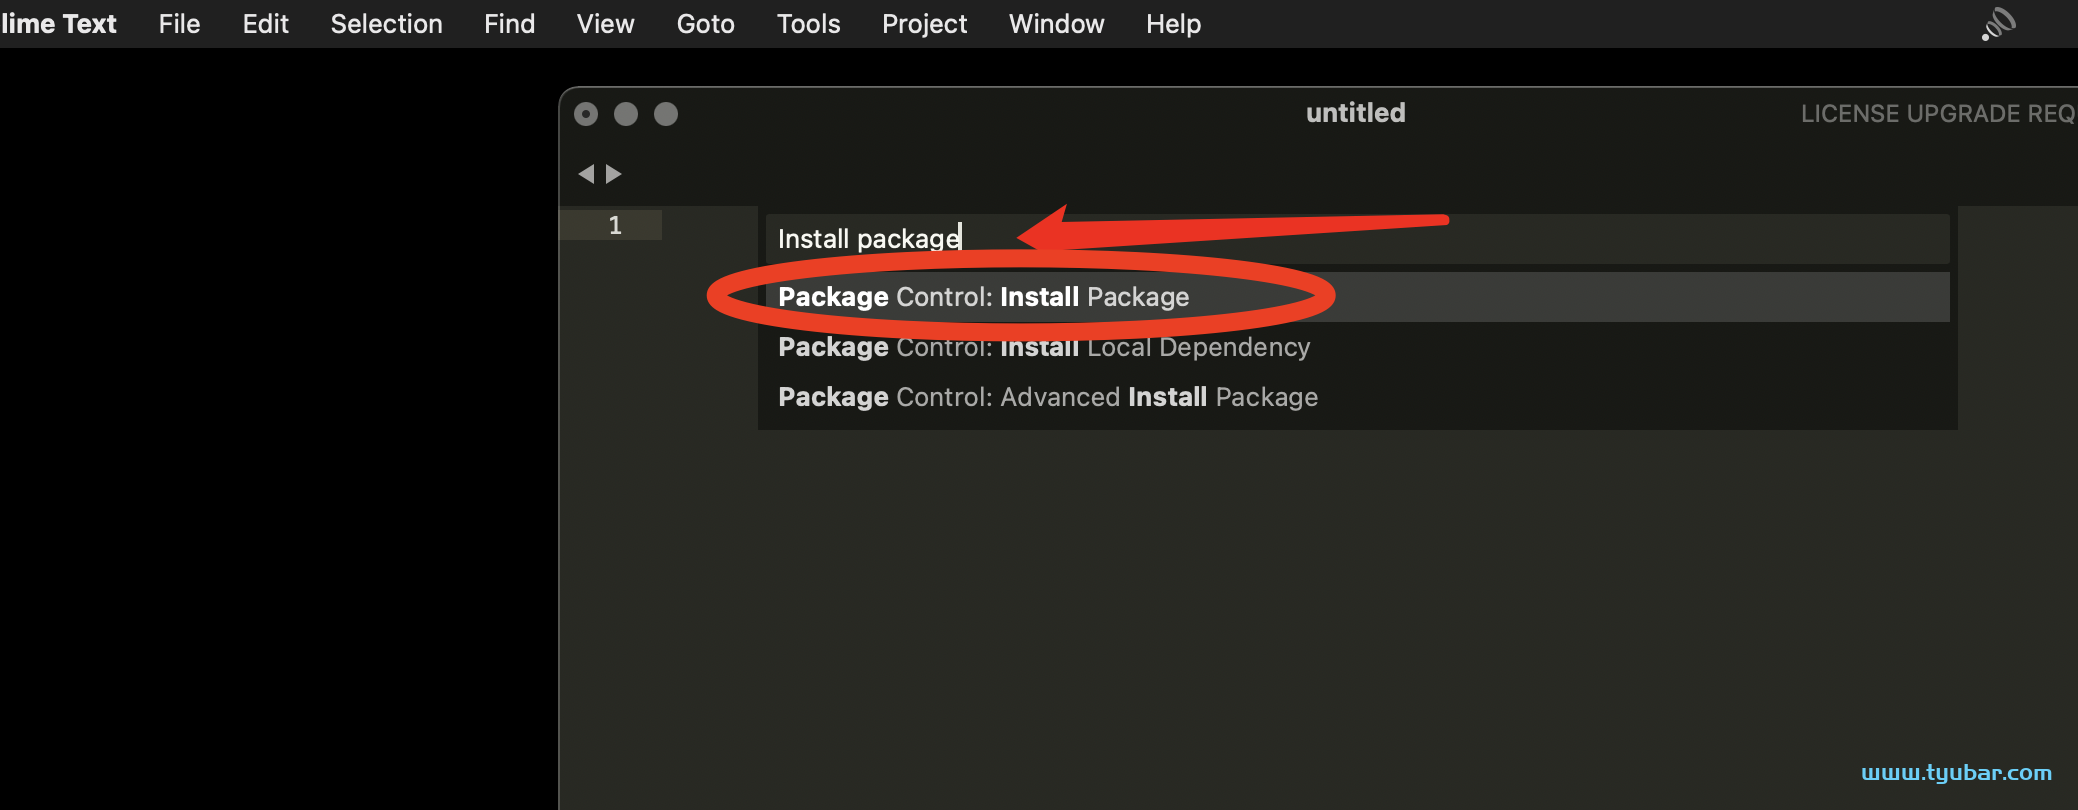2078x810 pixels.
Task: Open the Edit menu
Action: (x=266, y=24)
